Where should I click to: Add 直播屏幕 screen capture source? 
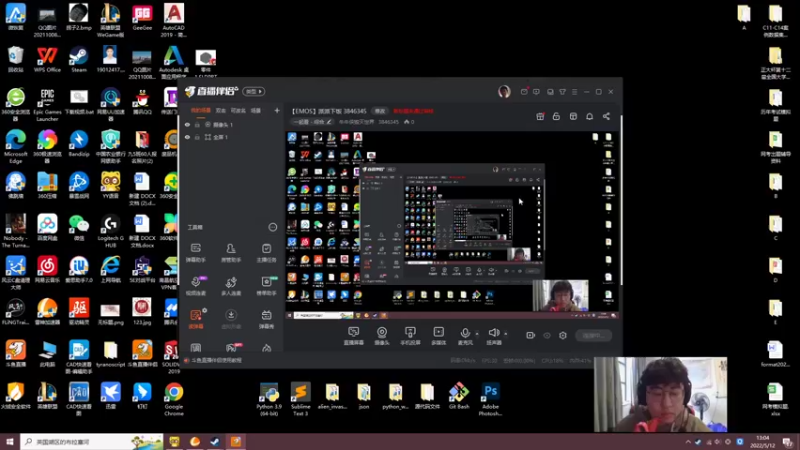353,336
